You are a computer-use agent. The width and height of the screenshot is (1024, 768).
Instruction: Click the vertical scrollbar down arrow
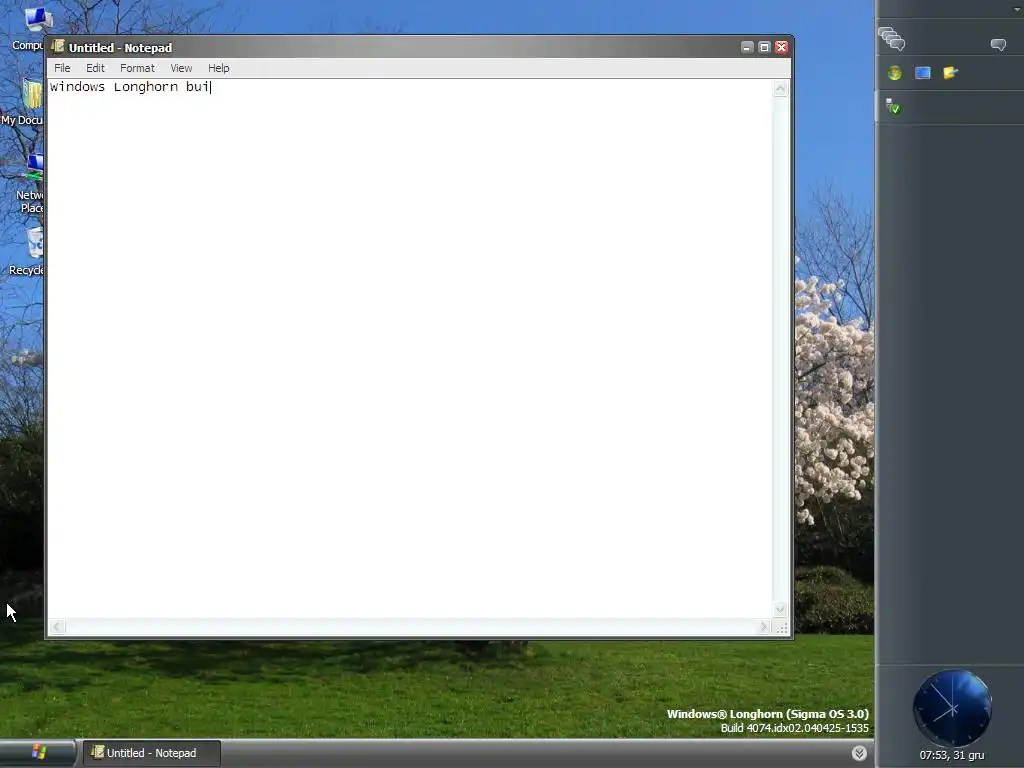[x=780, y=609]
